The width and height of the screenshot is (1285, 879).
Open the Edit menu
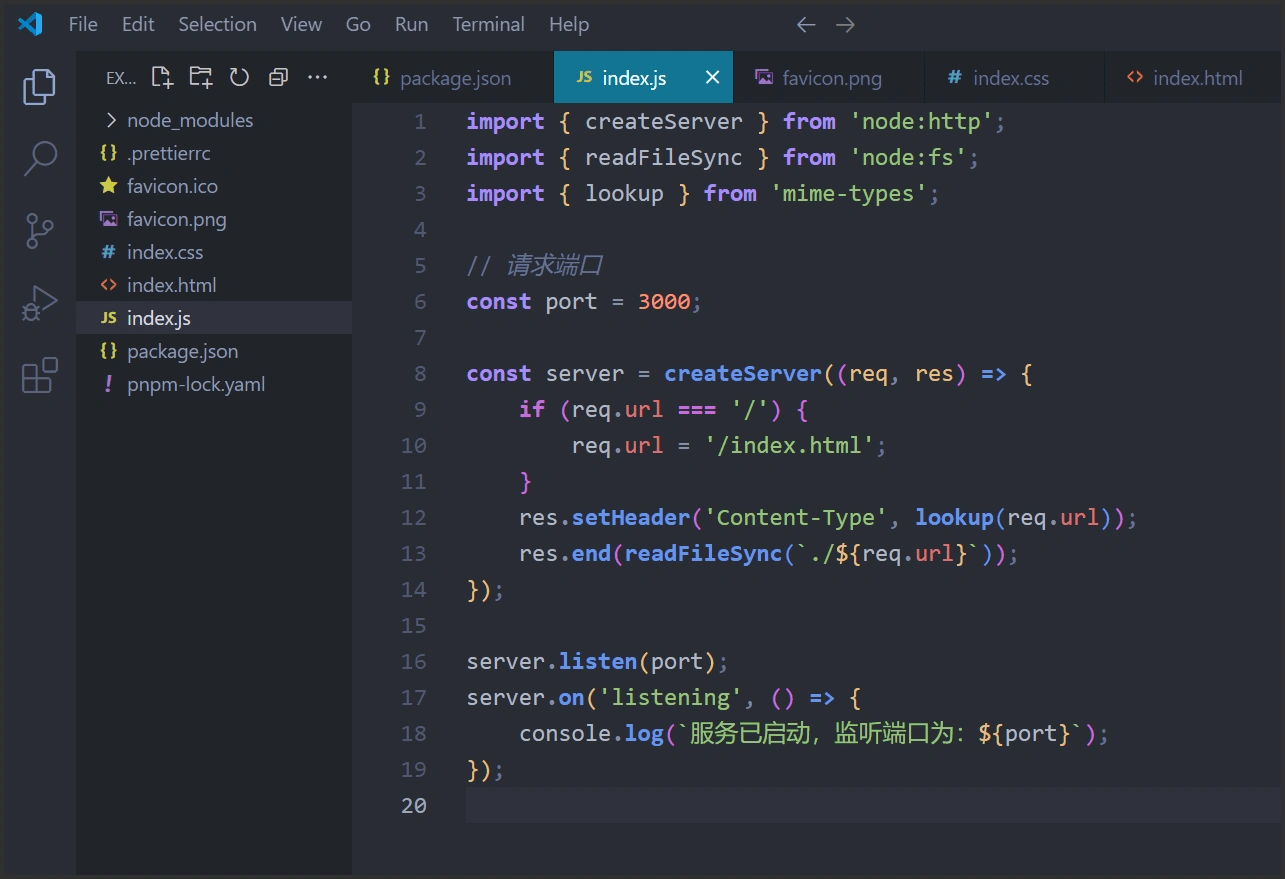[x=138, y=24]
